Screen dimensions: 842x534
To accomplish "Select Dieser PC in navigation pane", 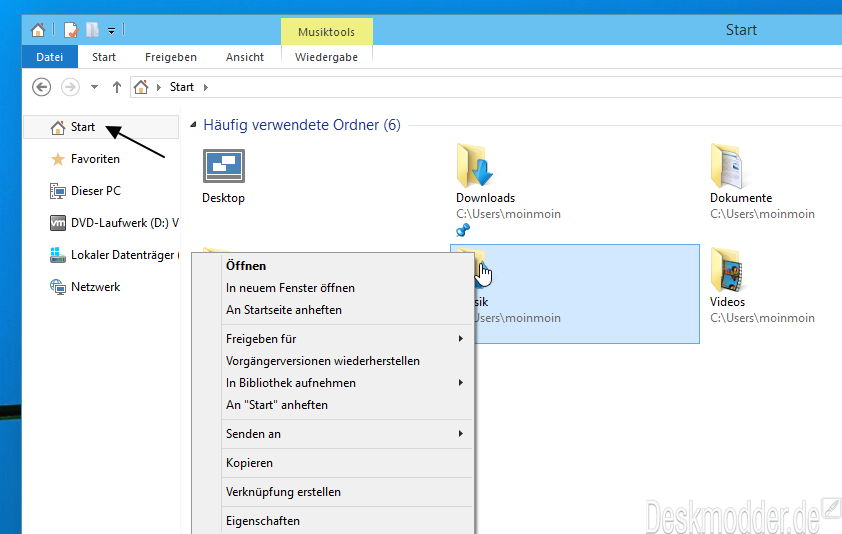I will (x=96, y=191).
